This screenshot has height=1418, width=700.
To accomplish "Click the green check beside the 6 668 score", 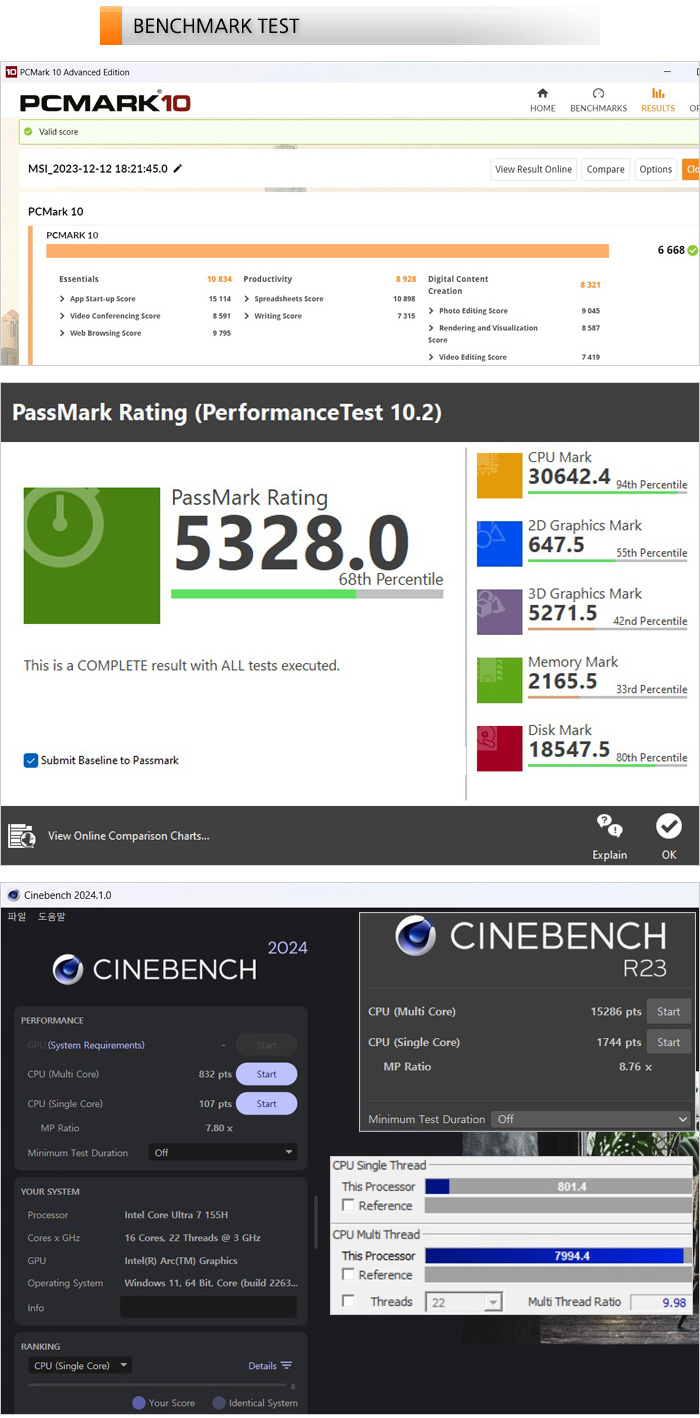I will point(693,250).
